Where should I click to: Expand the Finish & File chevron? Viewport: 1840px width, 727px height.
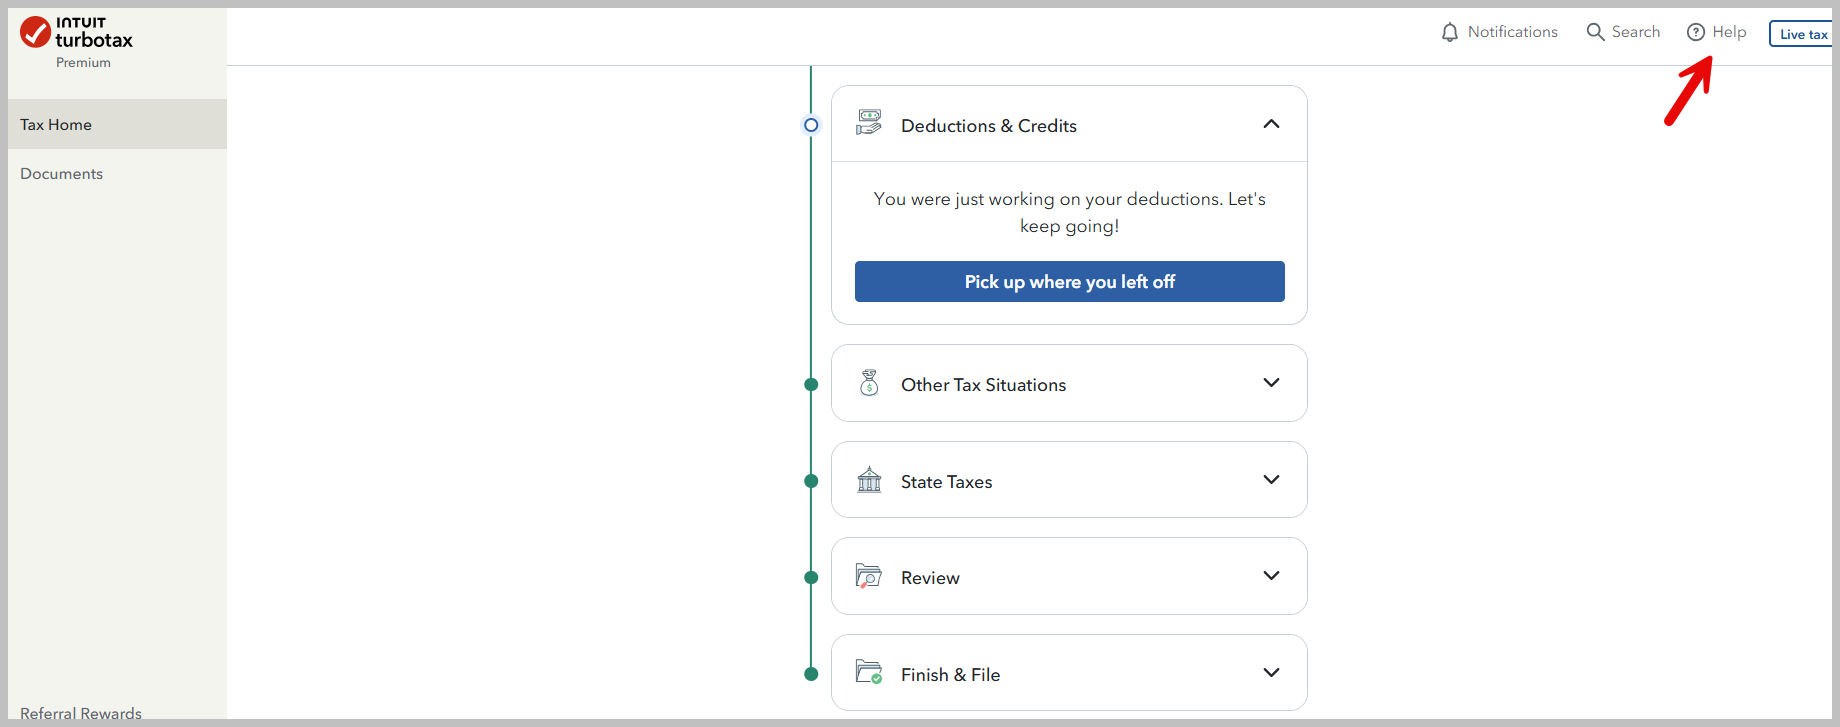tap(1271, 673)
